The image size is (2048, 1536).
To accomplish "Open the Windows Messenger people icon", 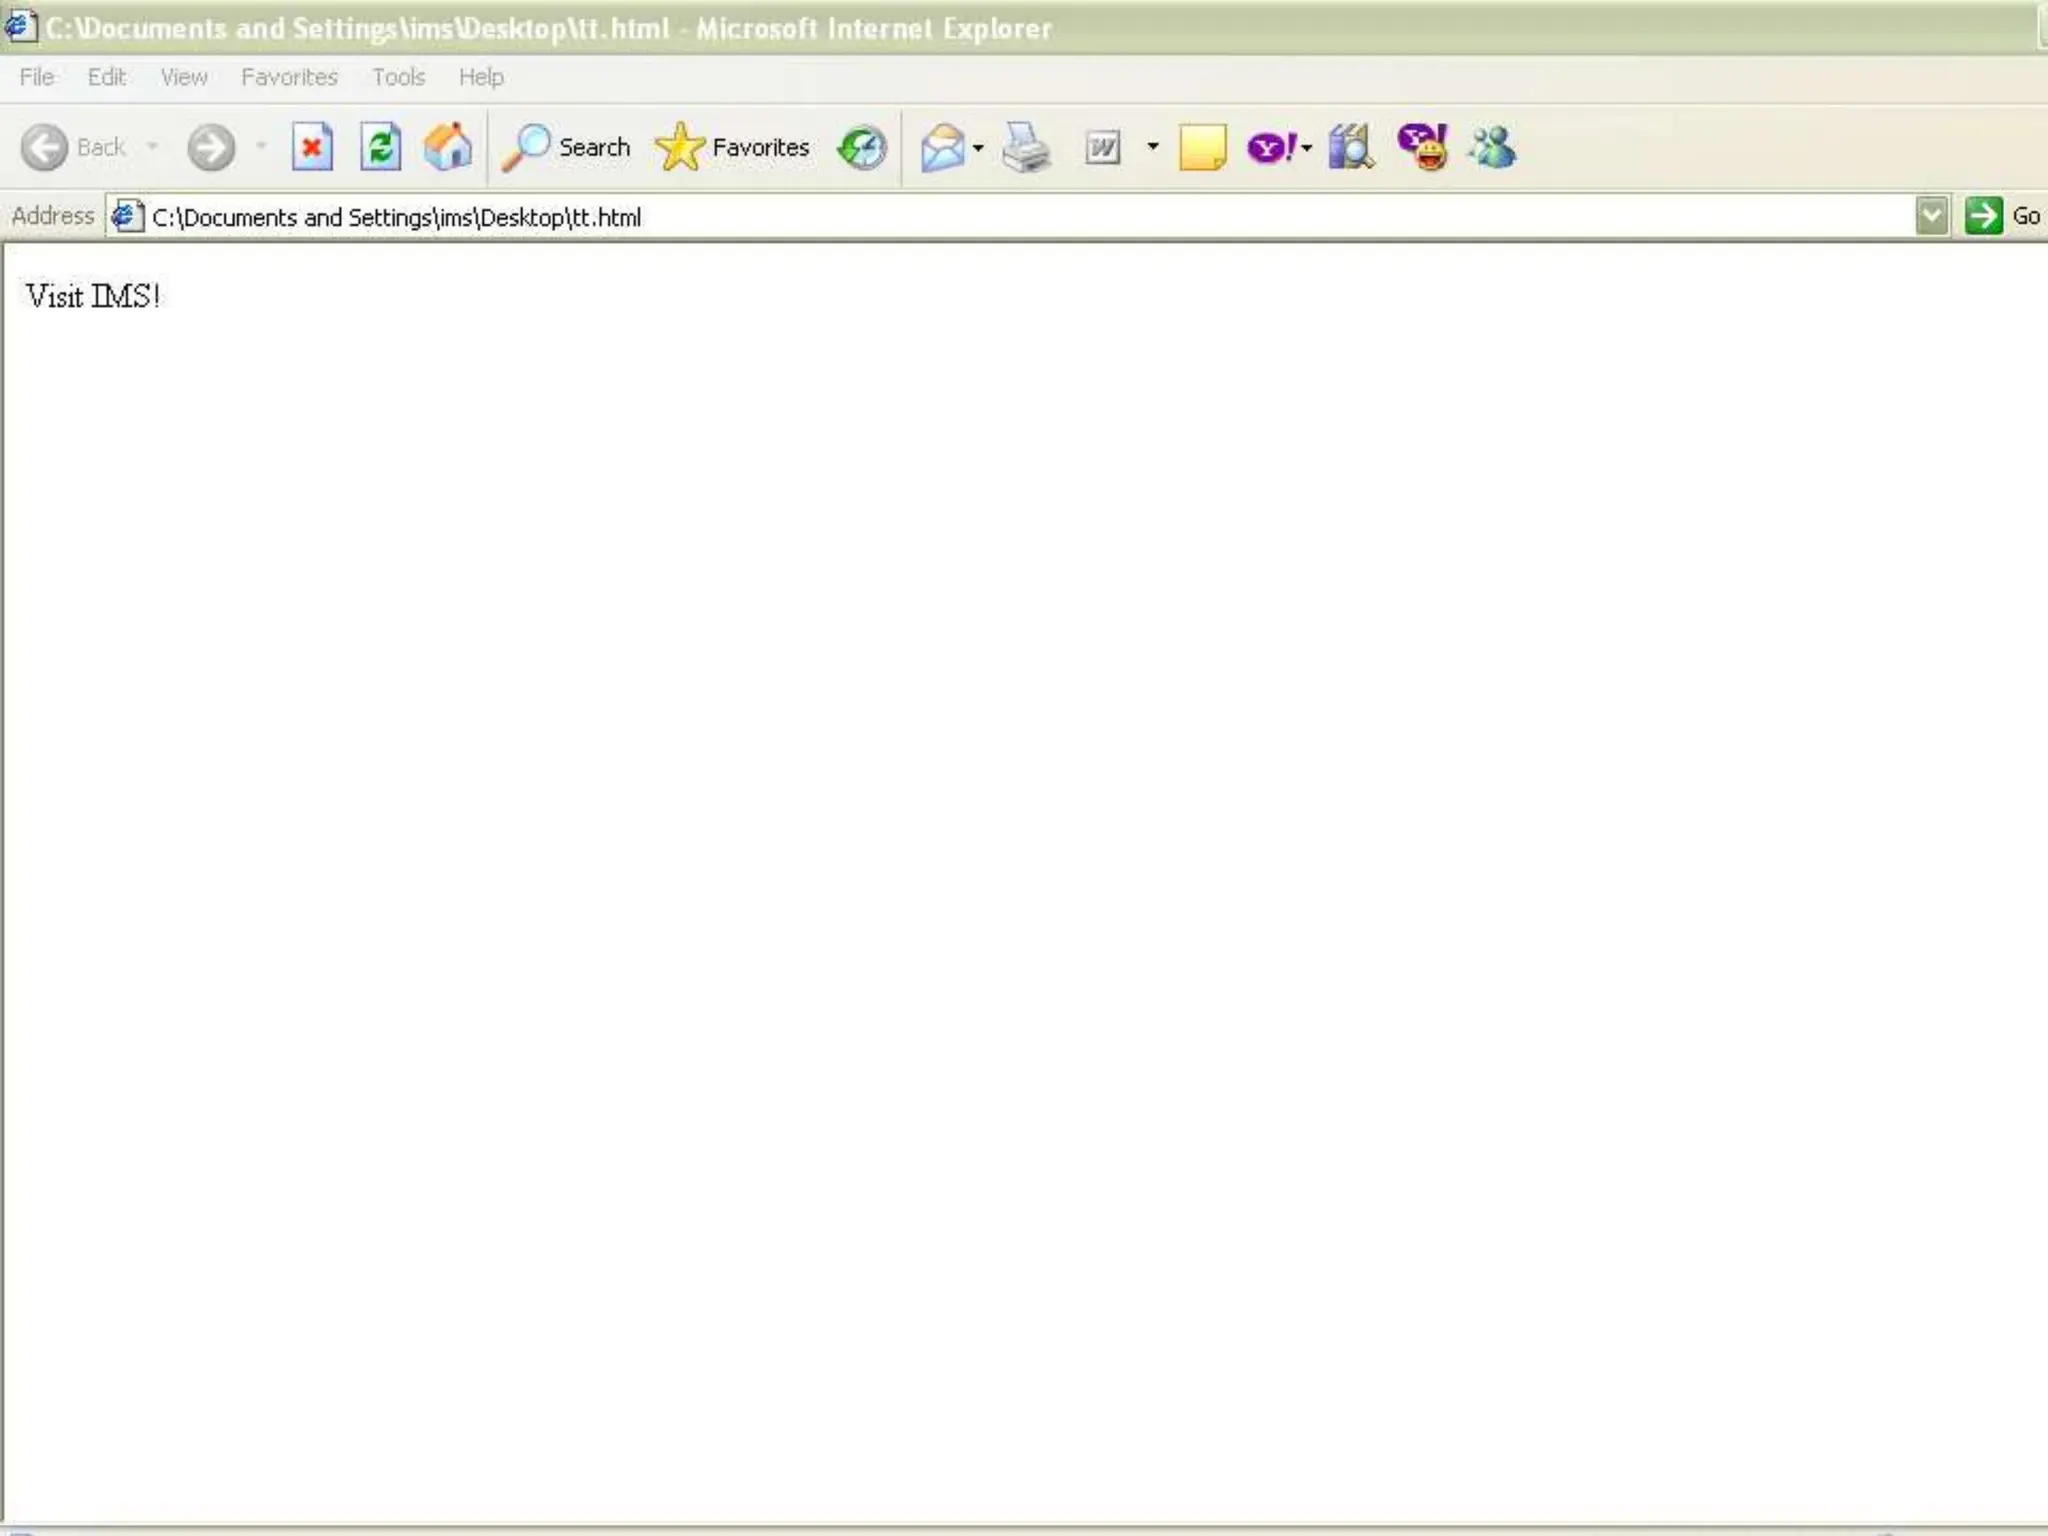I will point(1493,148).
